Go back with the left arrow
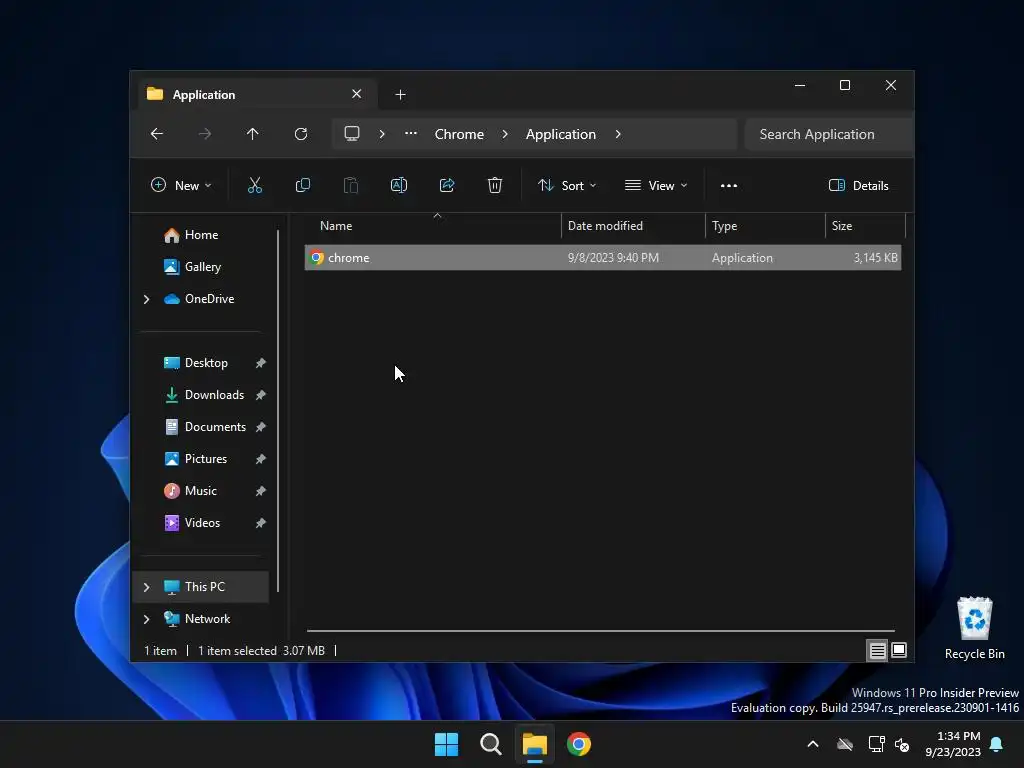 point(157,134)
